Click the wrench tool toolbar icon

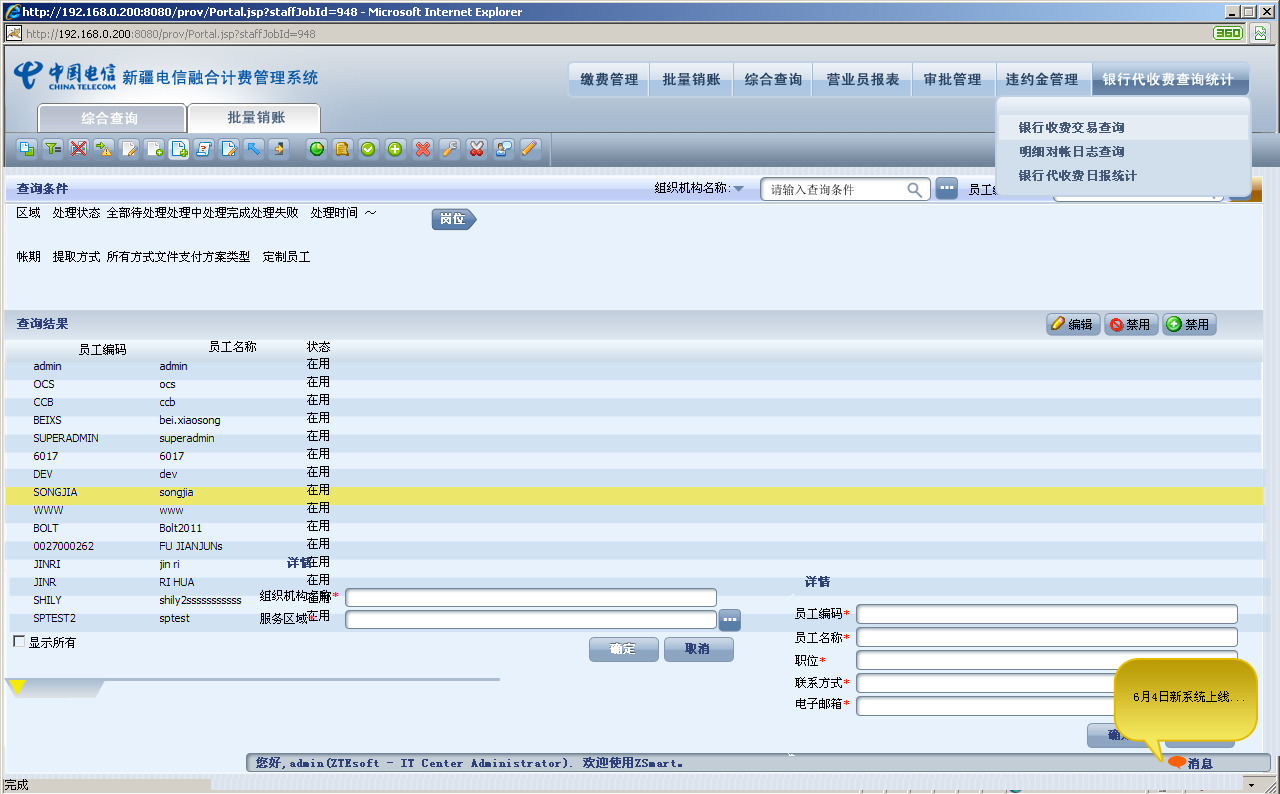coord(449,149)
